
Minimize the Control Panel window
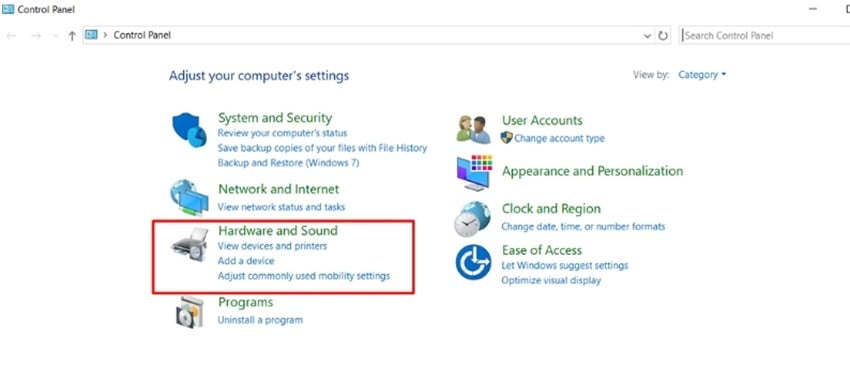coord(812,9)
